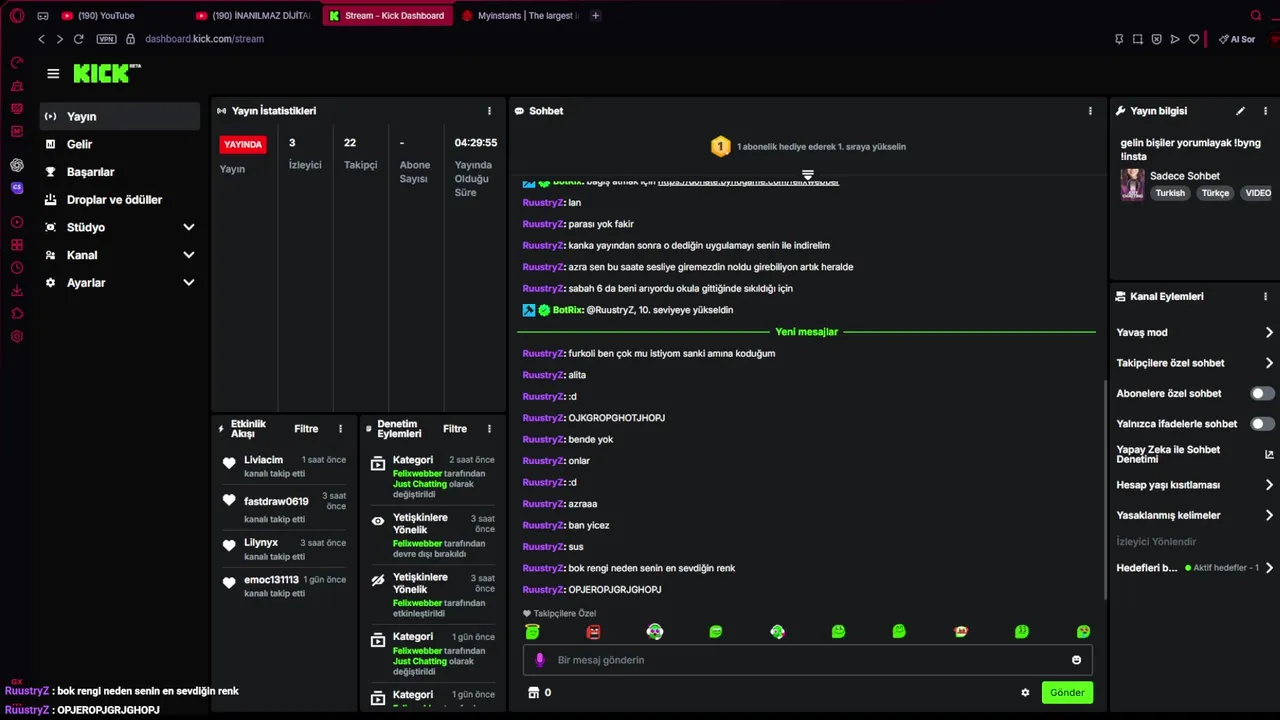The height and width of the screenshot is (720, 1280).
Task: Click the green Gönder button
Action: pos(1067,692)
